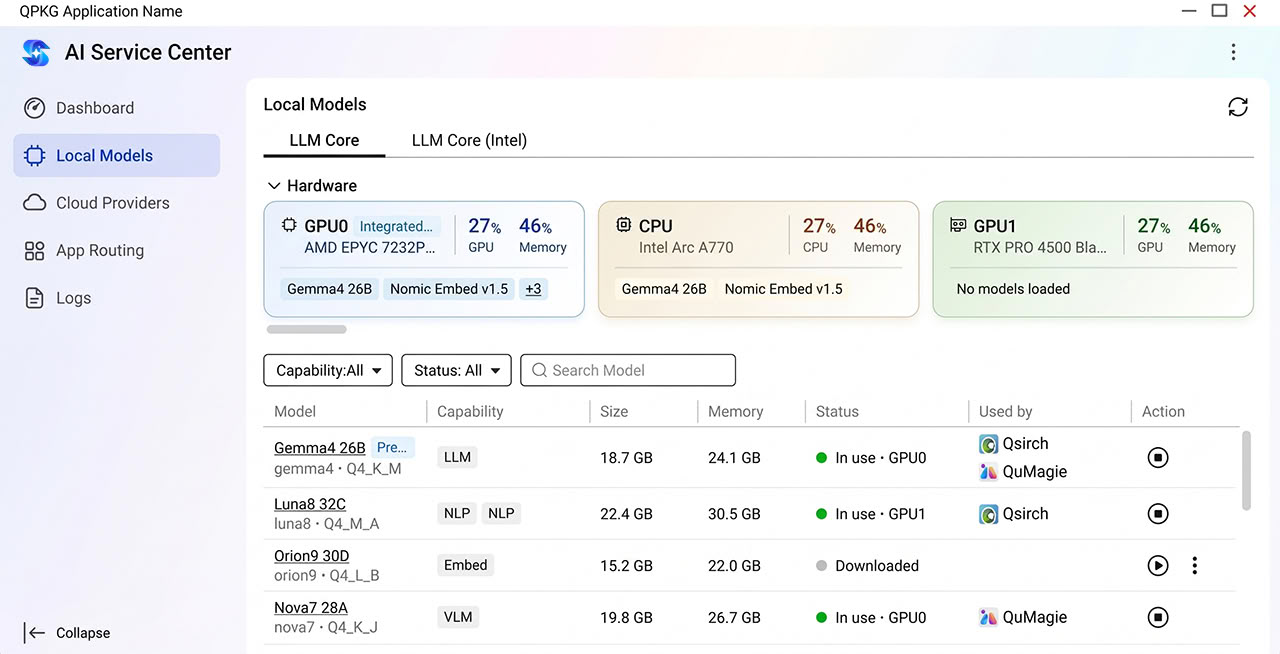Click the vertical scrollbar of the model table
Screen dimensions: 1280x654
click(1246, 470)
